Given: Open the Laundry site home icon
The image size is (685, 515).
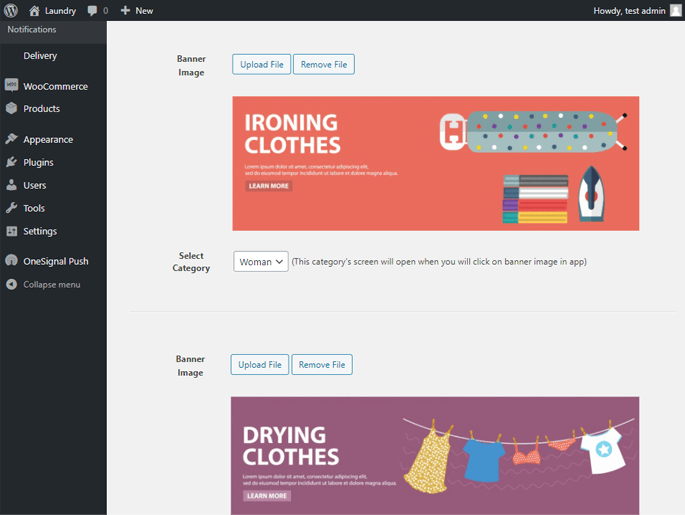Looking at the screenshot, I should (34, 10).
